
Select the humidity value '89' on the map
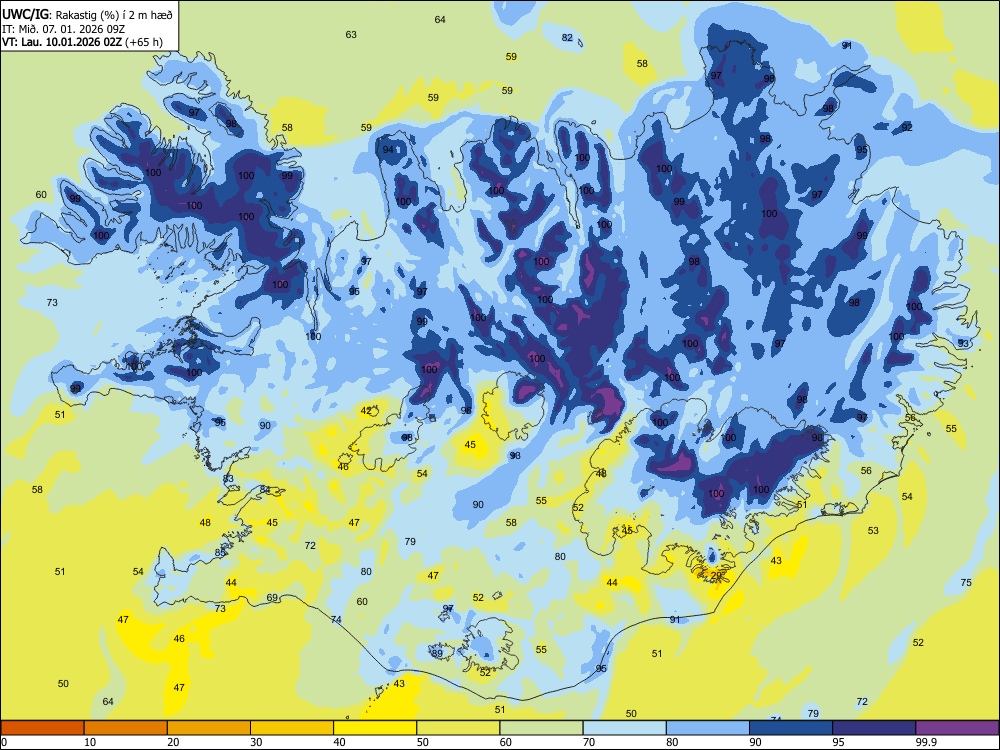pos(437,653)
